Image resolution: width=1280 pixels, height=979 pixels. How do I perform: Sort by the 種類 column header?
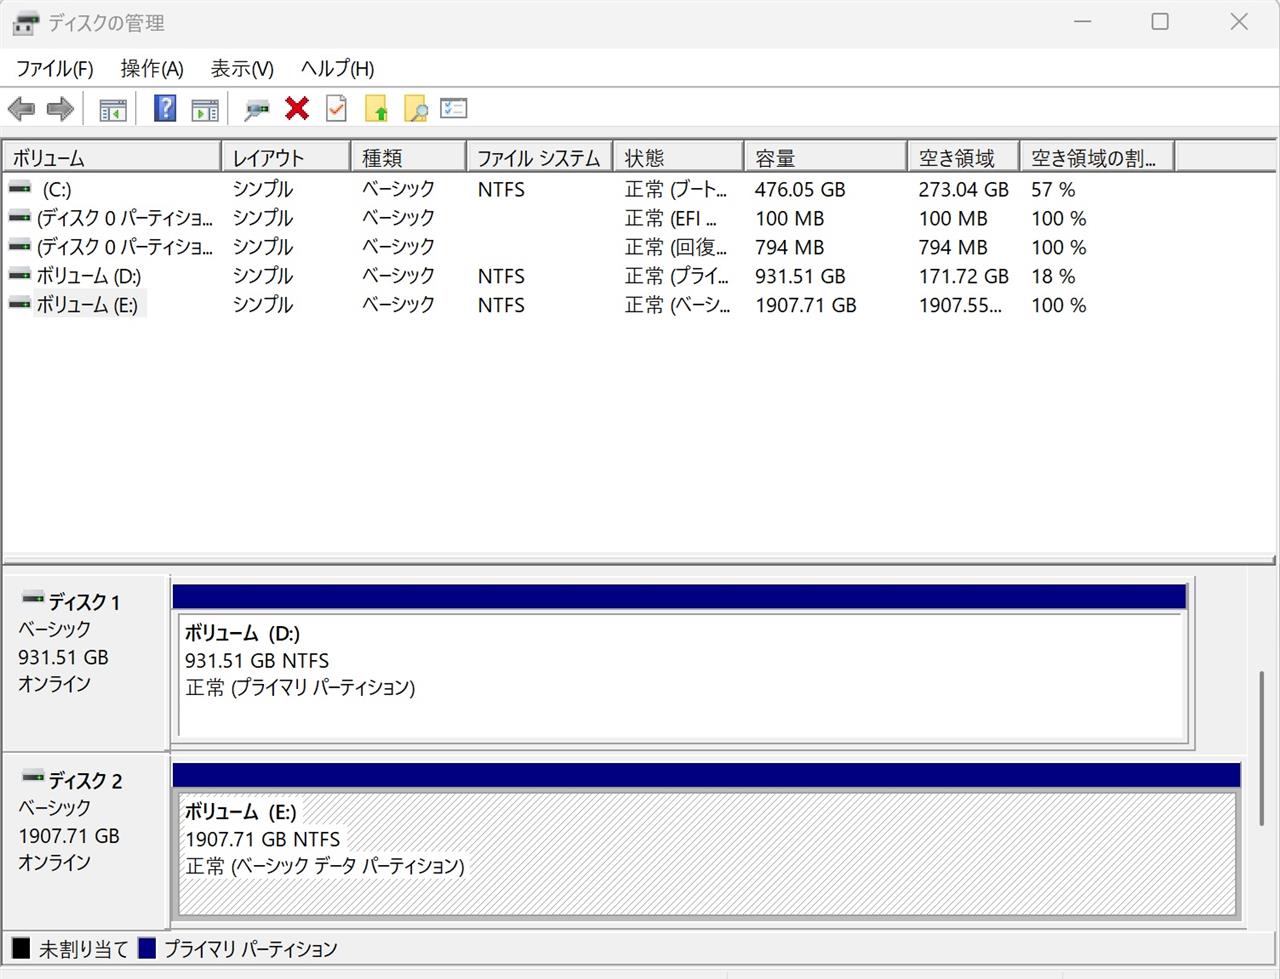409,157
